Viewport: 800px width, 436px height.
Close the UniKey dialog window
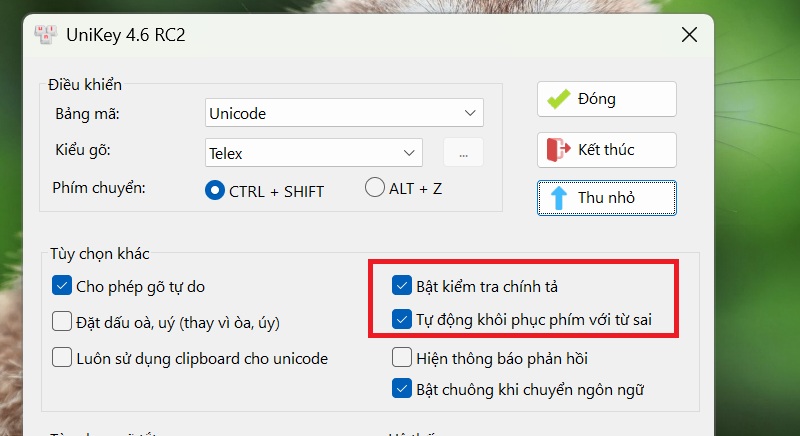[x=689, y=35]
